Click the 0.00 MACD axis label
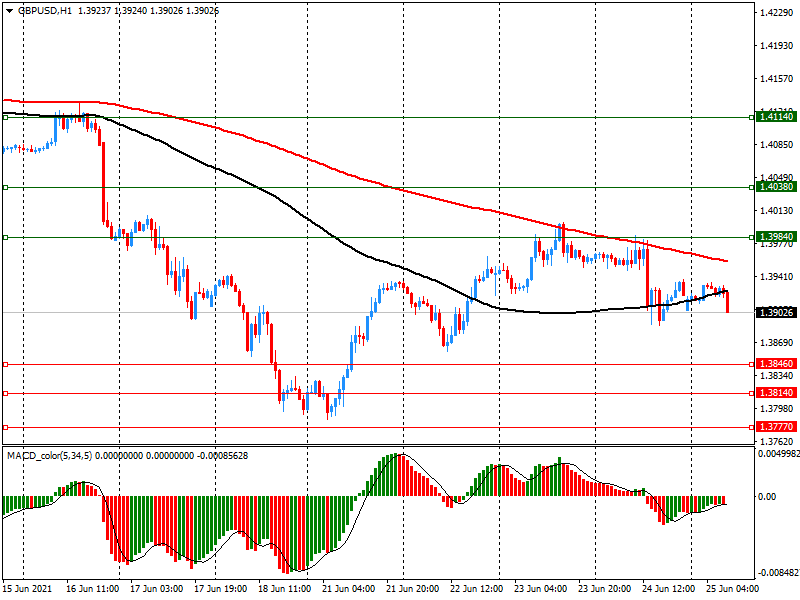Image resolution: width=800 pixels, height=600 pixels. click(x=767, y=496)
